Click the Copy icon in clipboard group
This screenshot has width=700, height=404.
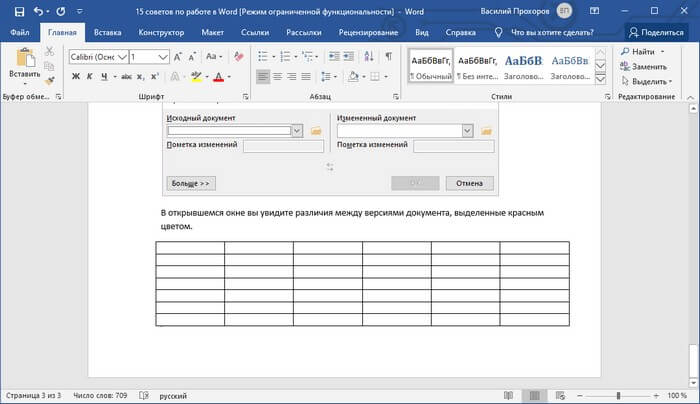[x=50, y=66]
